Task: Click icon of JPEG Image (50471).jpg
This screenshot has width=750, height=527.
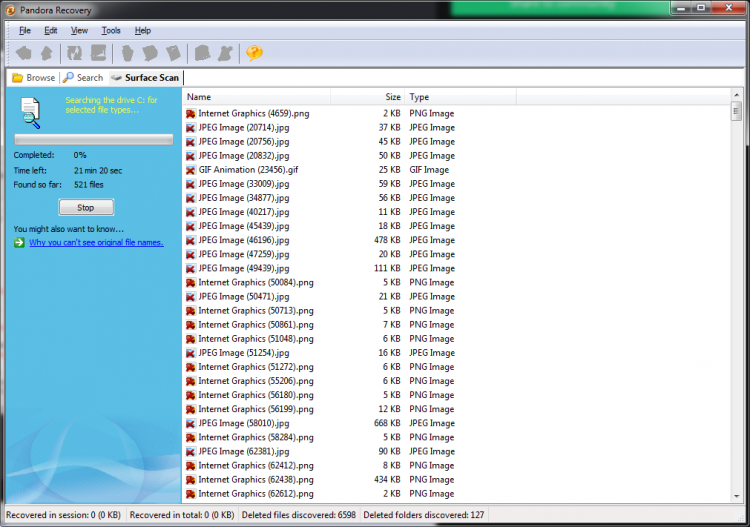Action: (x=191, y=296)
